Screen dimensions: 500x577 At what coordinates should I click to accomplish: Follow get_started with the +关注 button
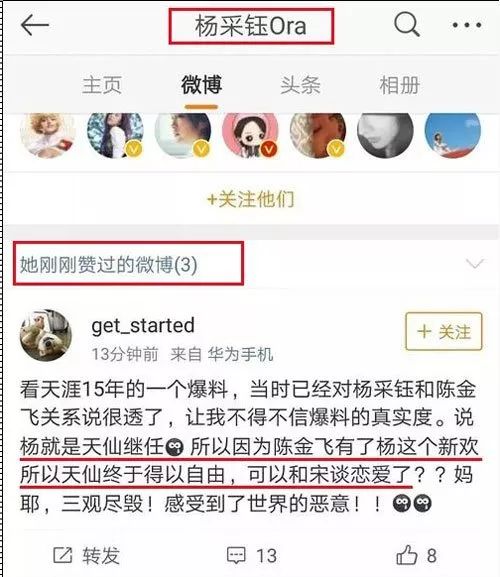coord(444,331)
